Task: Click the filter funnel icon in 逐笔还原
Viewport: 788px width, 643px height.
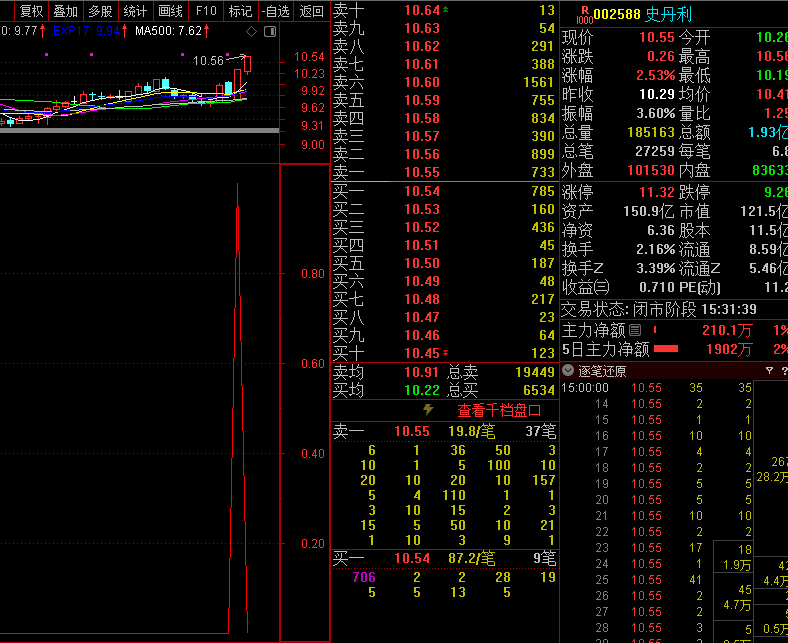Action: point(769,371)
